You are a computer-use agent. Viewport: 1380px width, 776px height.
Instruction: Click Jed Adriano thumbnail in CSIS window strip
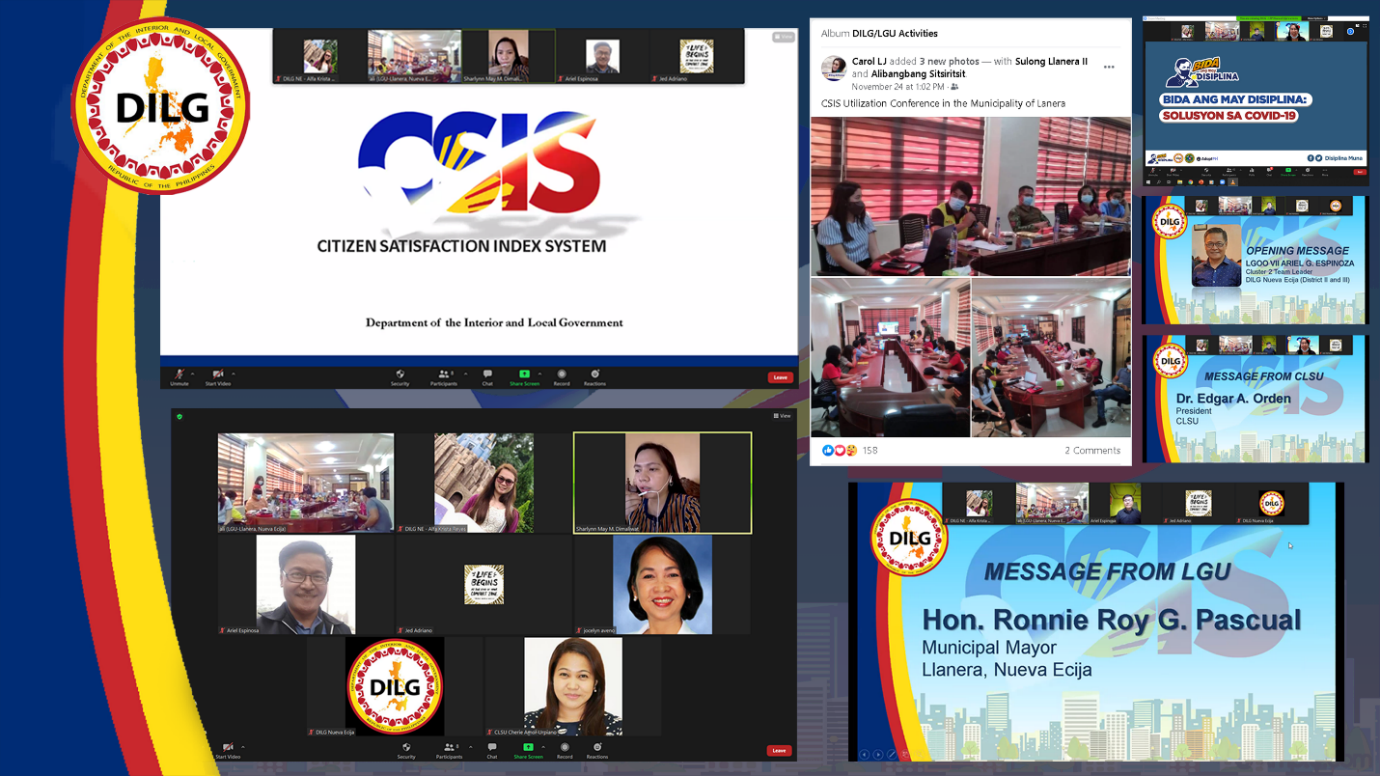(696, 56)
